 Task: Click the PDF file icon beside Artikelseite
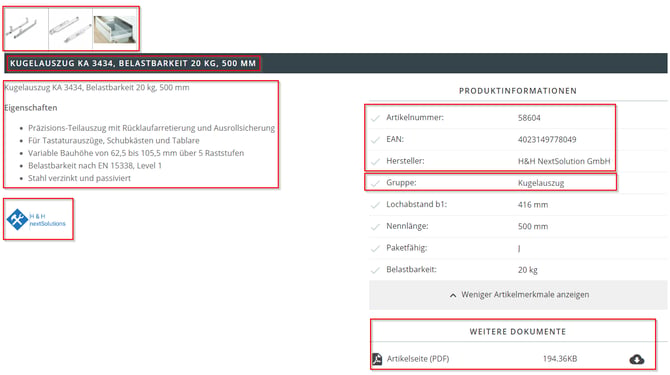(x=377, y=359)
